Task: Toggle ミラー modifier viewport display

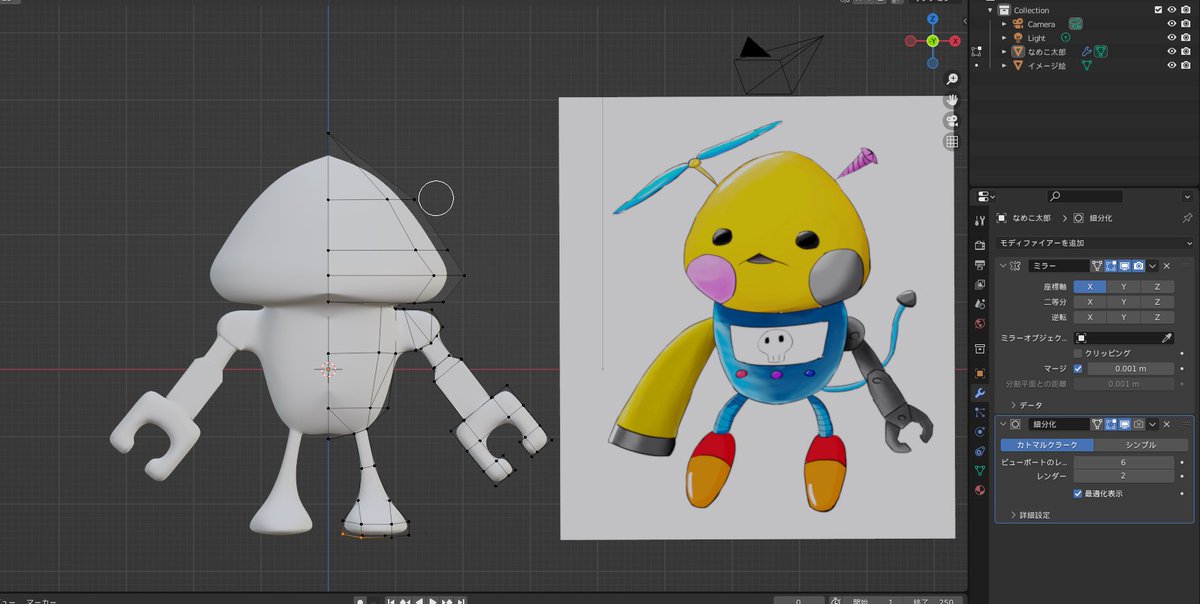Action: pos(1125,265)
